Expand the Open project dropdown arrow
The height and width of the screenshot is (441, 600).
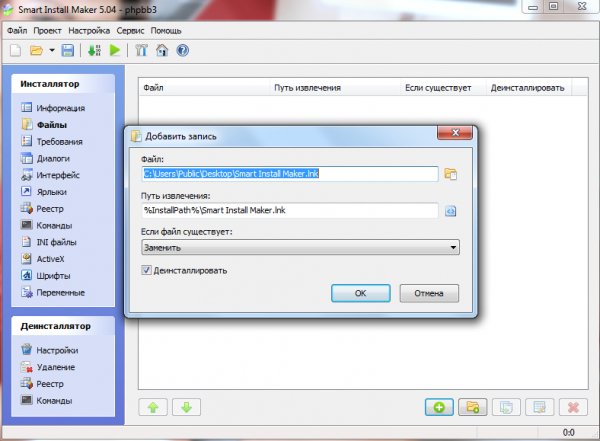52,50
